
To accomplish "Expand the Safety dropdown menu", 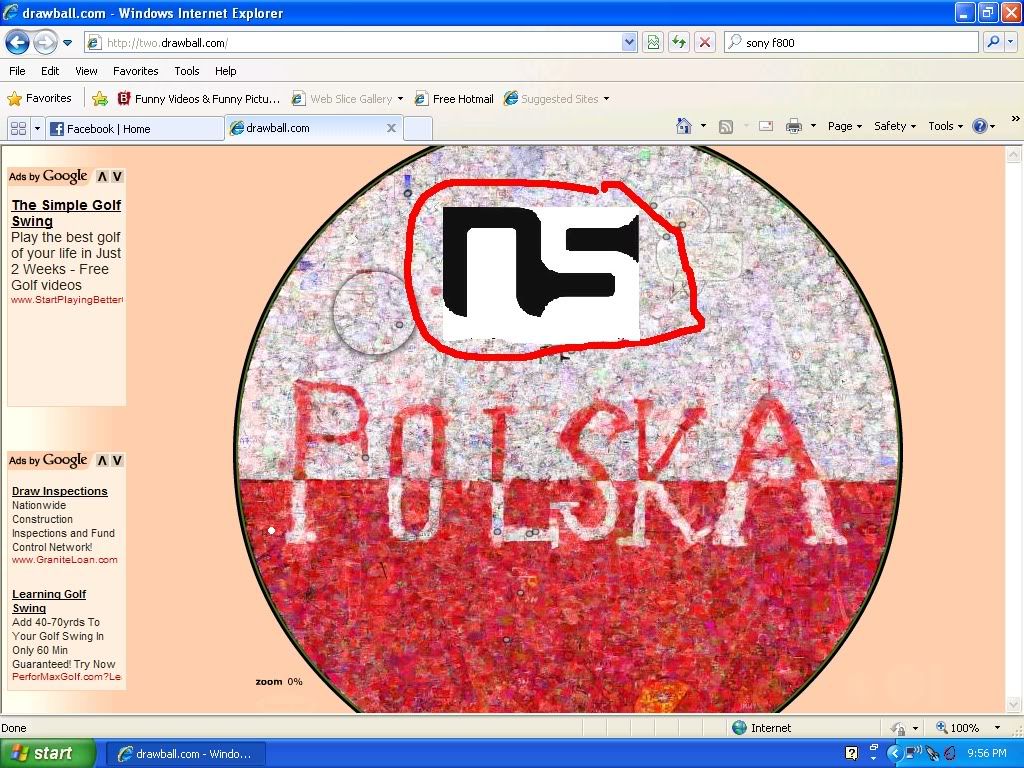I will point(894,126).
